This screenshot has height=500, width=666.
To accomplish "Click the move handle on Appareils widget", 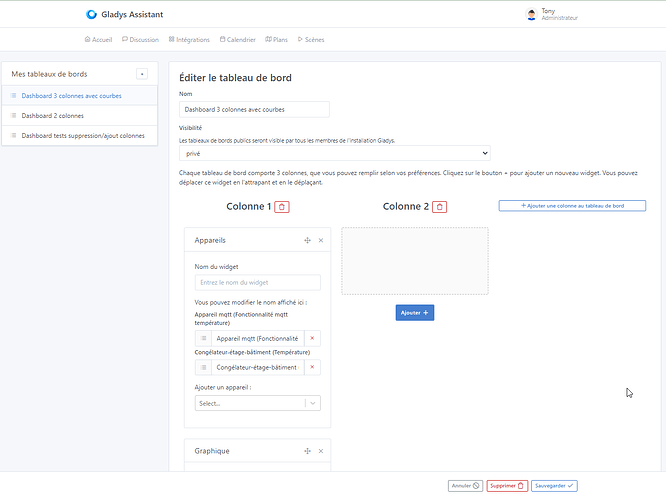I will pos(307,241).
